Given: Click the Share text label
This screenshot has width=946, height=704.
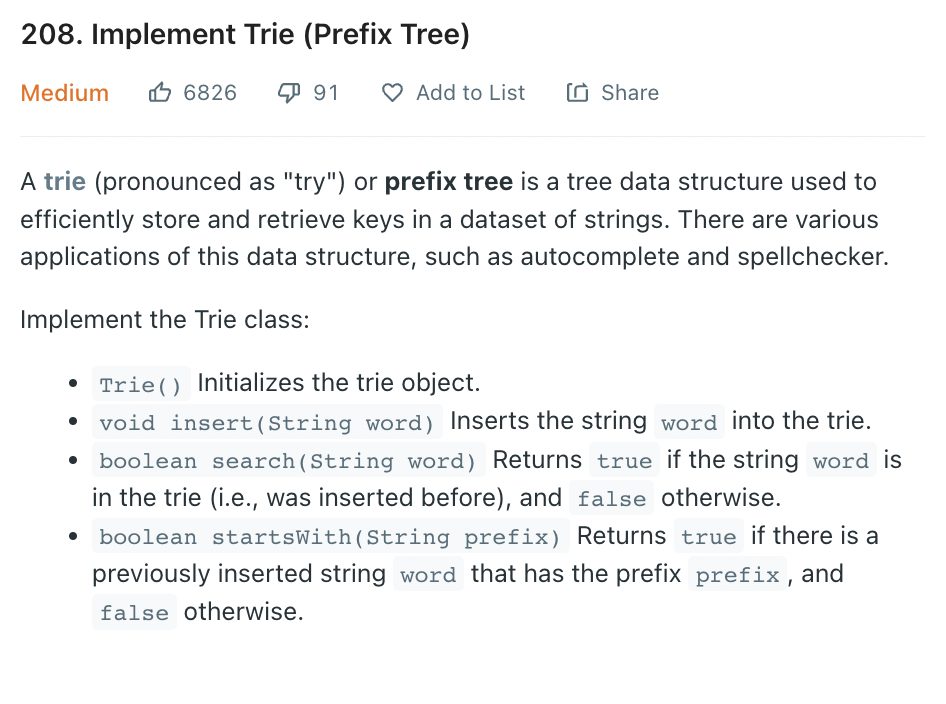Looking at the screenshot, I should pos(630,92).
